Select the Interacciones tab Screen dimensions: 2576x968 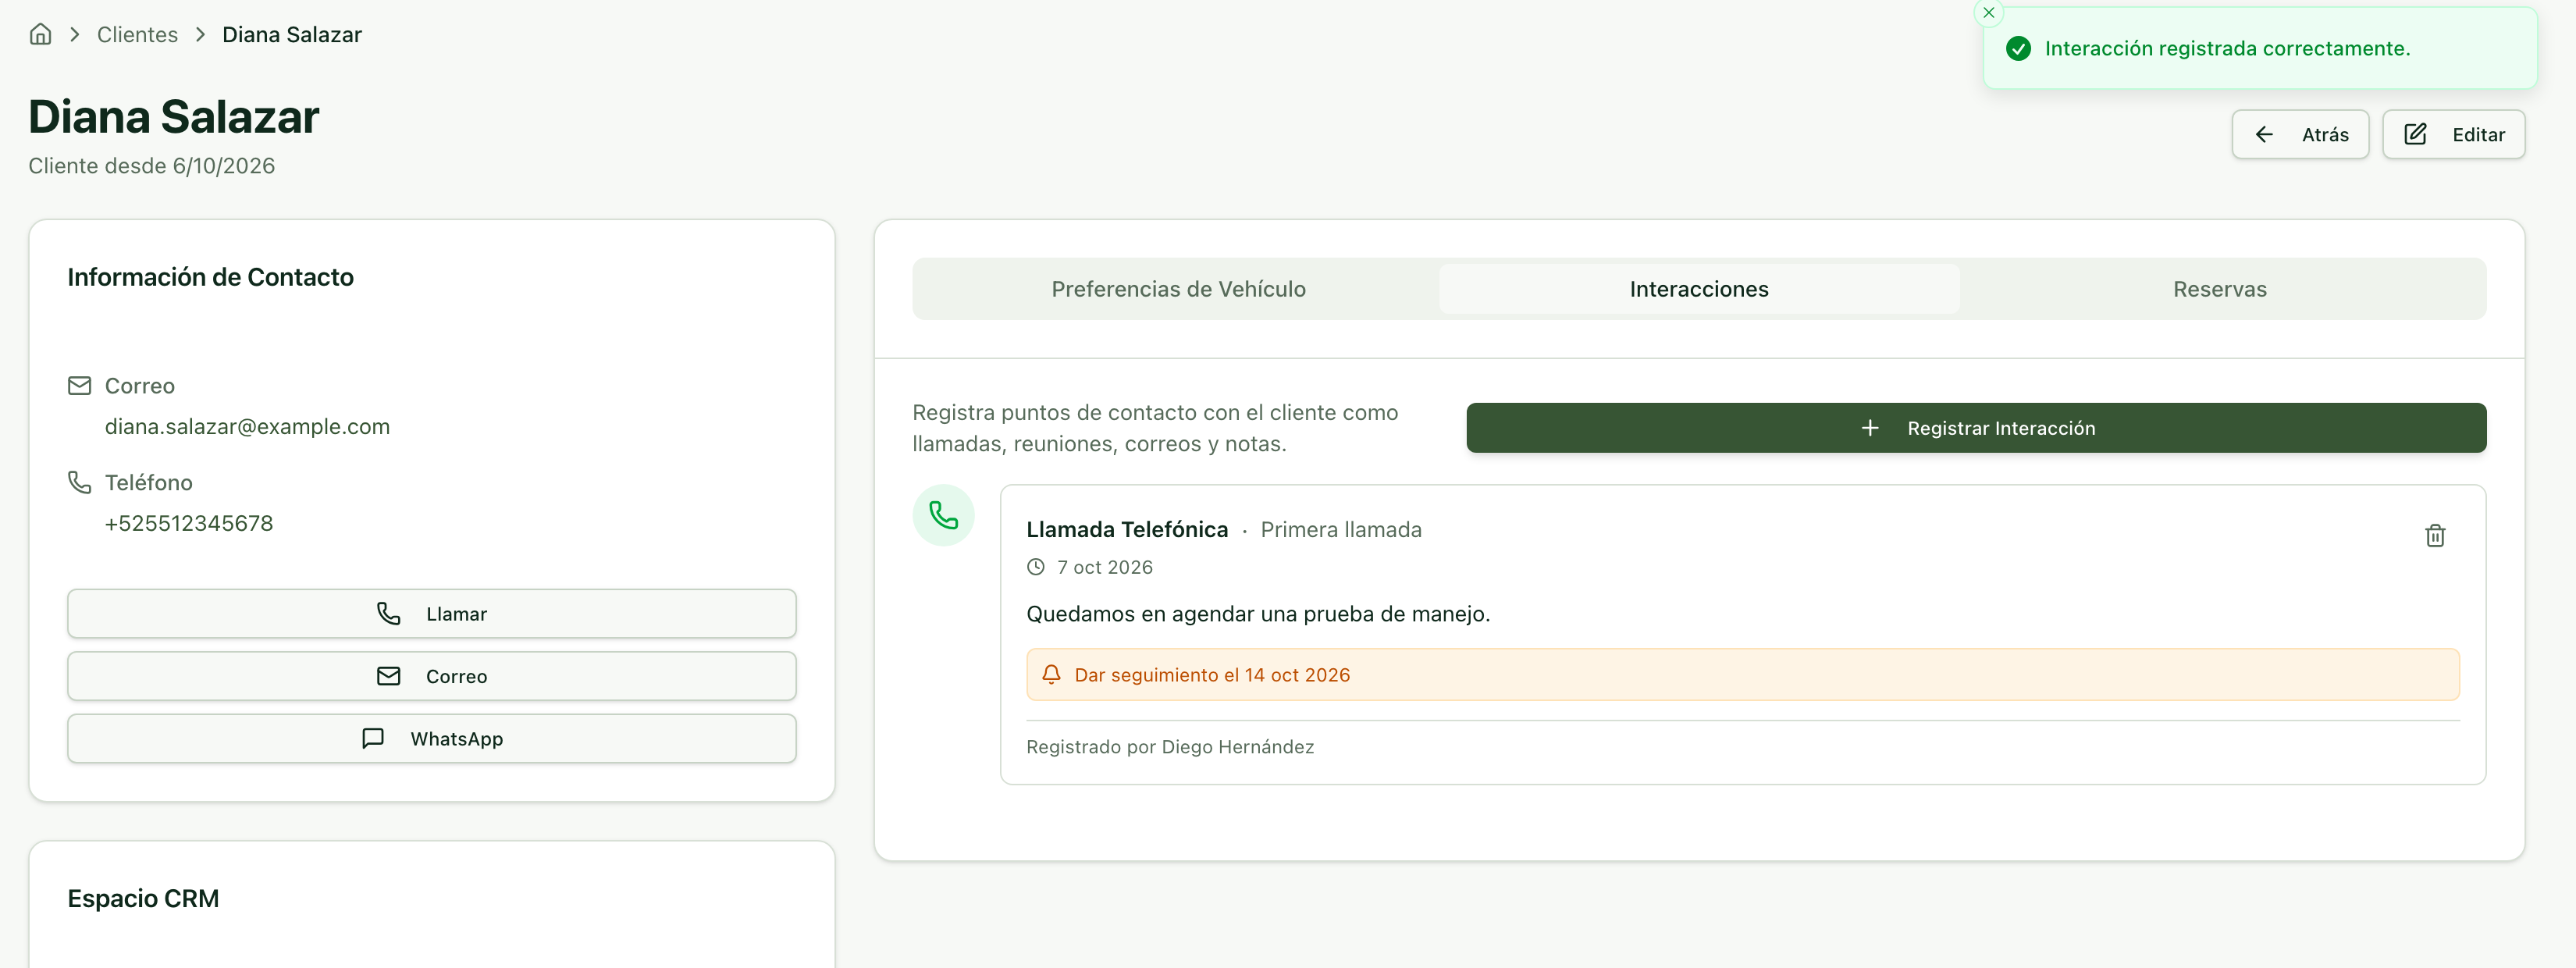(1699, 289)
